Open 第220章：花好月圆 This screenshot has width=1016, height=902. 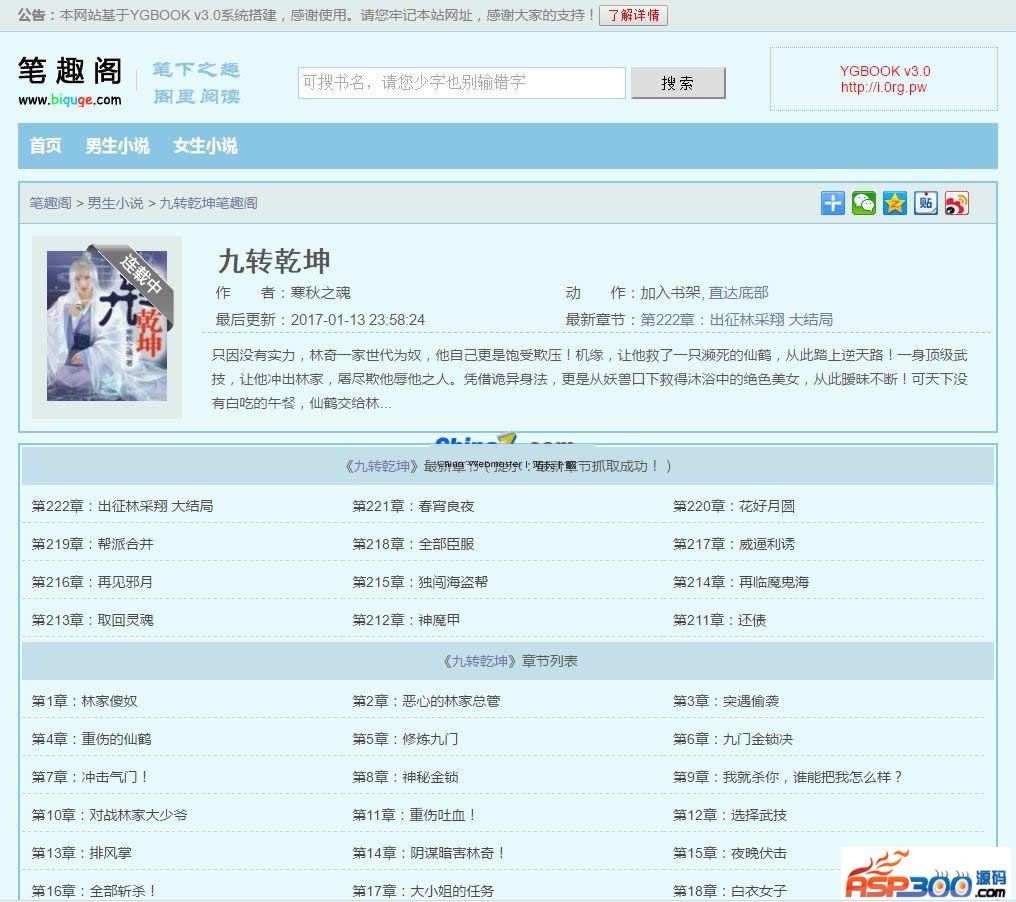(x=733, y=506)
